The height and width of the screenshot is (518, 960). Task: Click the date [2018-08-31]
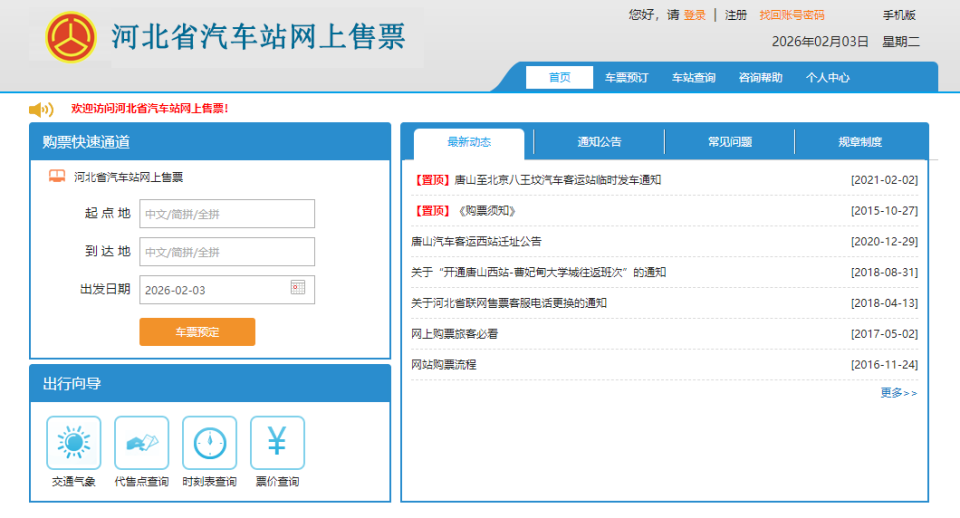pyautogui.click(x=884, y=272)
